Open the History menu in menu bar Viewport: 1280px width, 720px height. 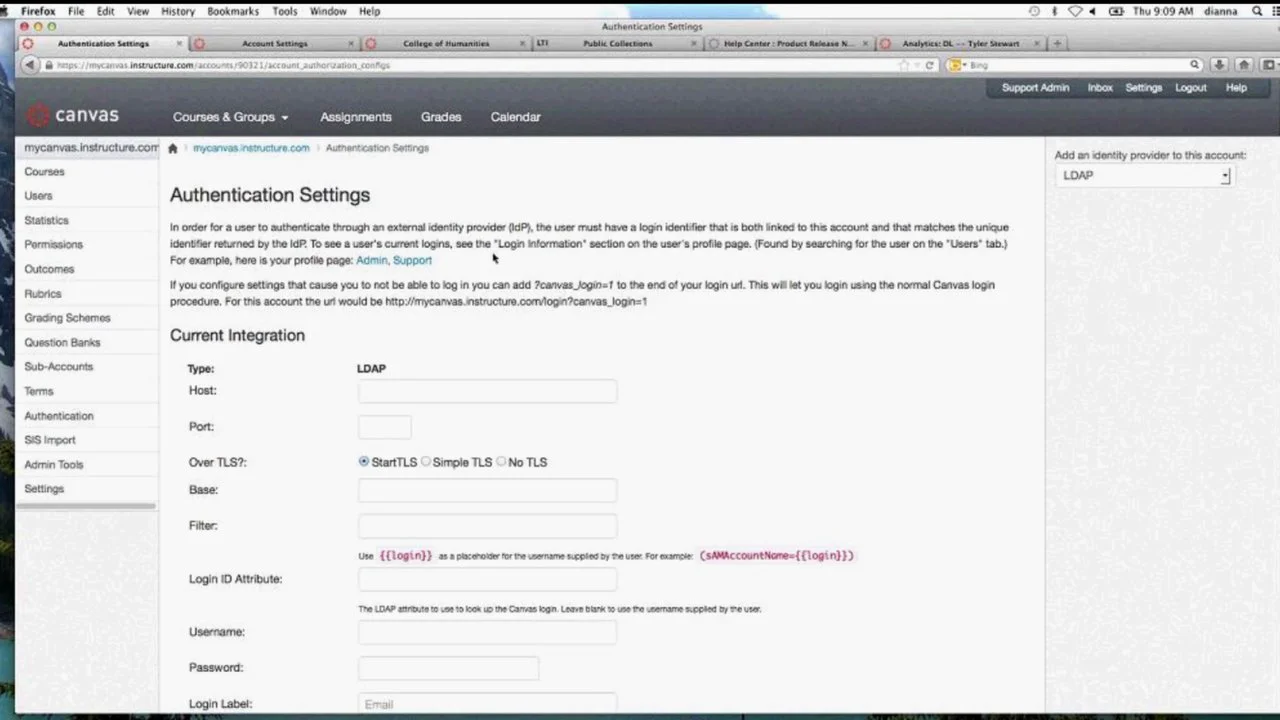[x=178, y=11]
